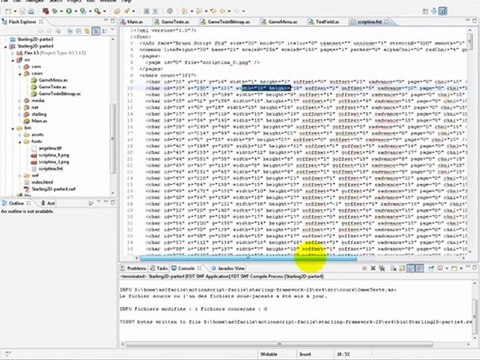Screen dimensions: 480x360
Task: Expand the starling package node
Action: (20, 114)
